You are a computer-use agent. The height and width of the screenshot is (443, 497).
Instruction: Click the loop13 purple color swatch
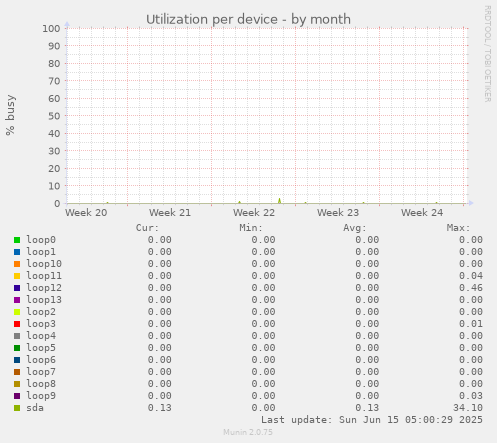tap(17, 300)
